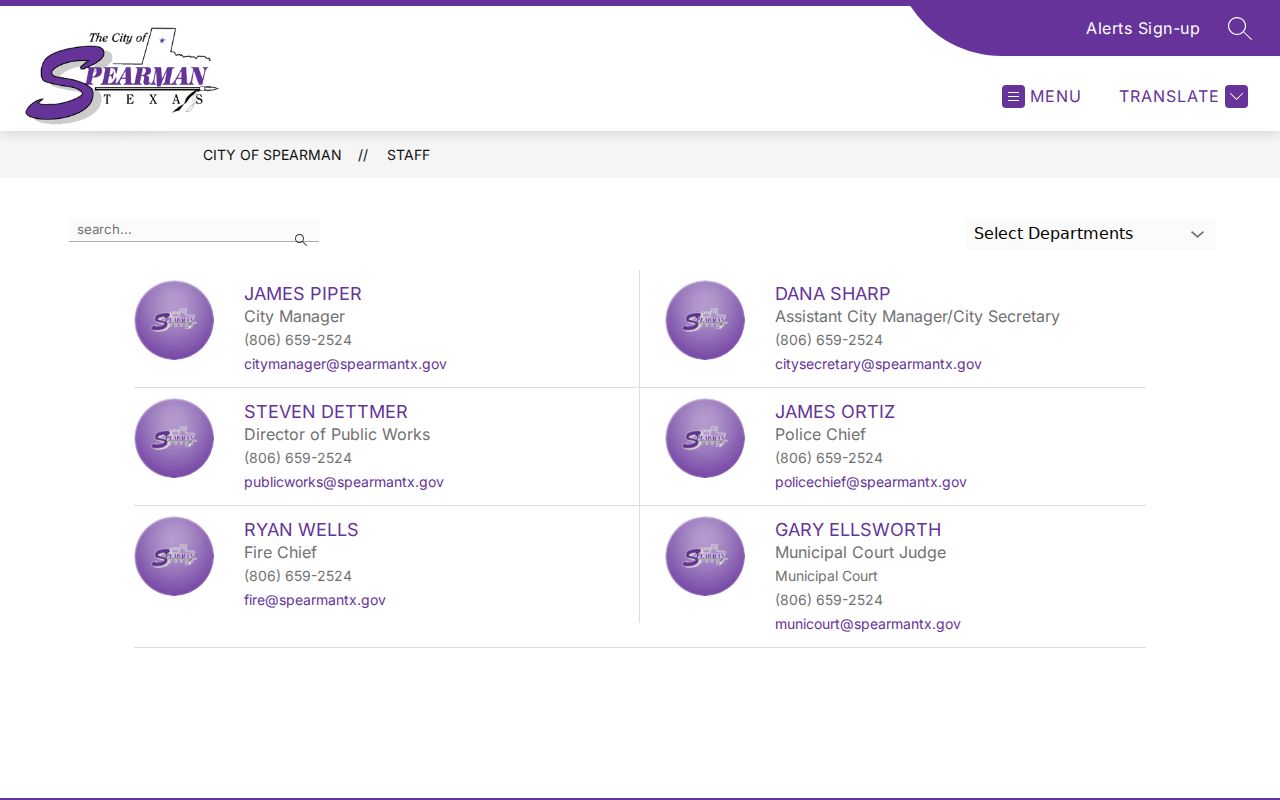Click the City of Spearman logo
The height and width of the screenshot is (800, 1280).
122,75
